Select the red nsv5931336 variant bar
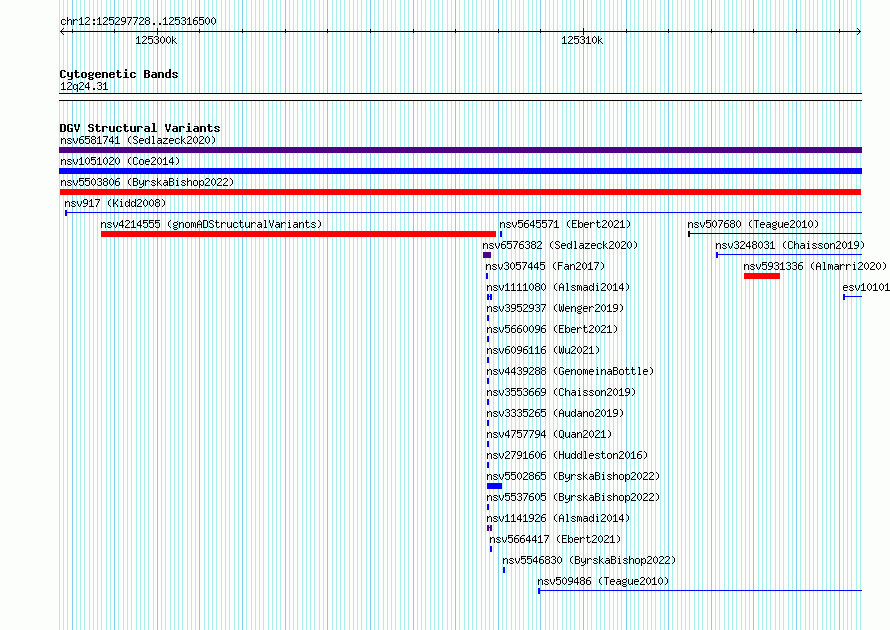The height and width of the screenshot is (630, 890). [762, 276]
